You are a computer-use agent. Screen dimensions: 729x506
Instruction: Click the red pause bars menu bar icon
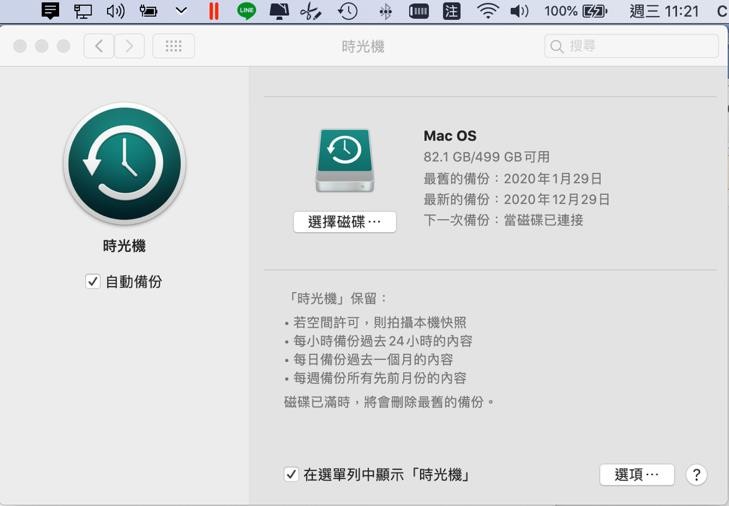[213, 11]
